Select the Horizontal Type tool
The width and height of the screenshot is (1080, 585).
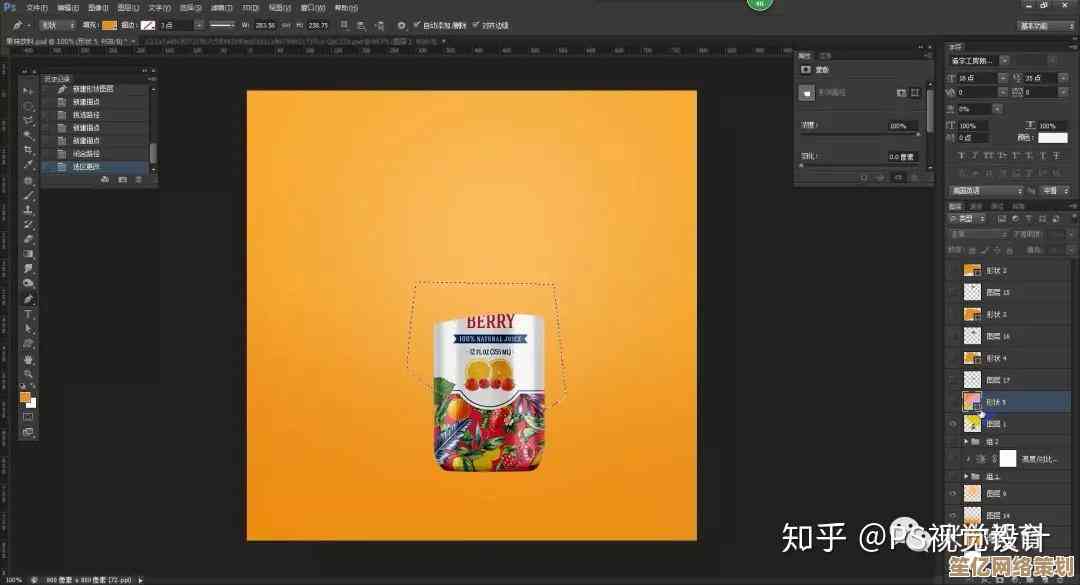pos(28,313)
